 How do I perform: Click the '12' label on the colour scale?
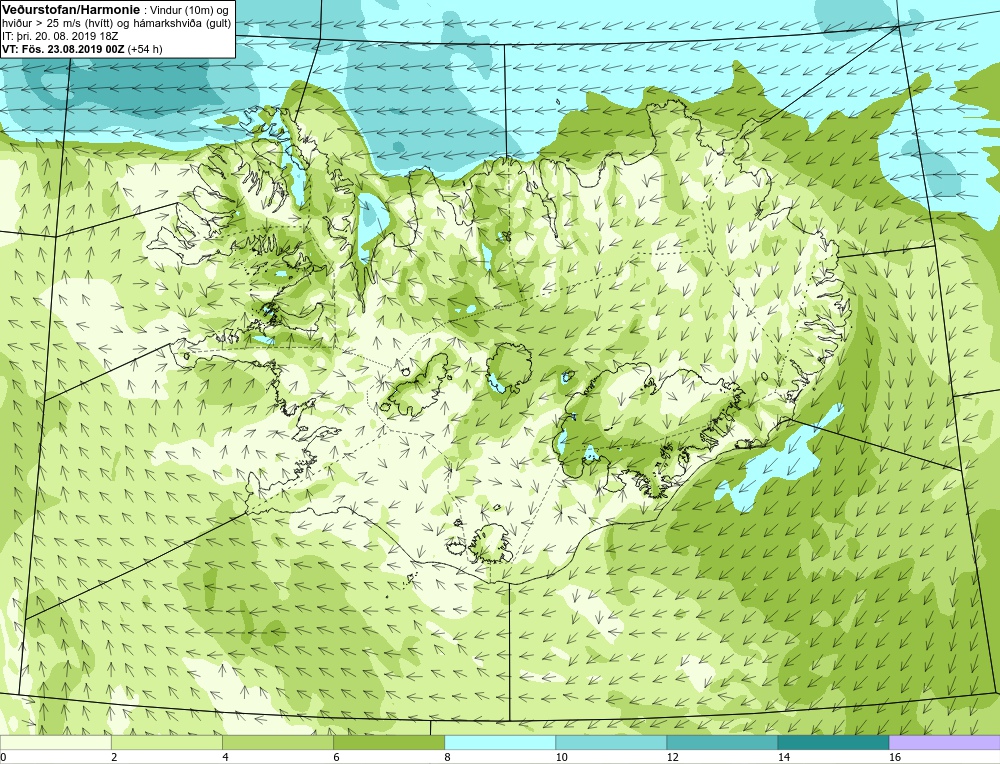coord(672,758)
